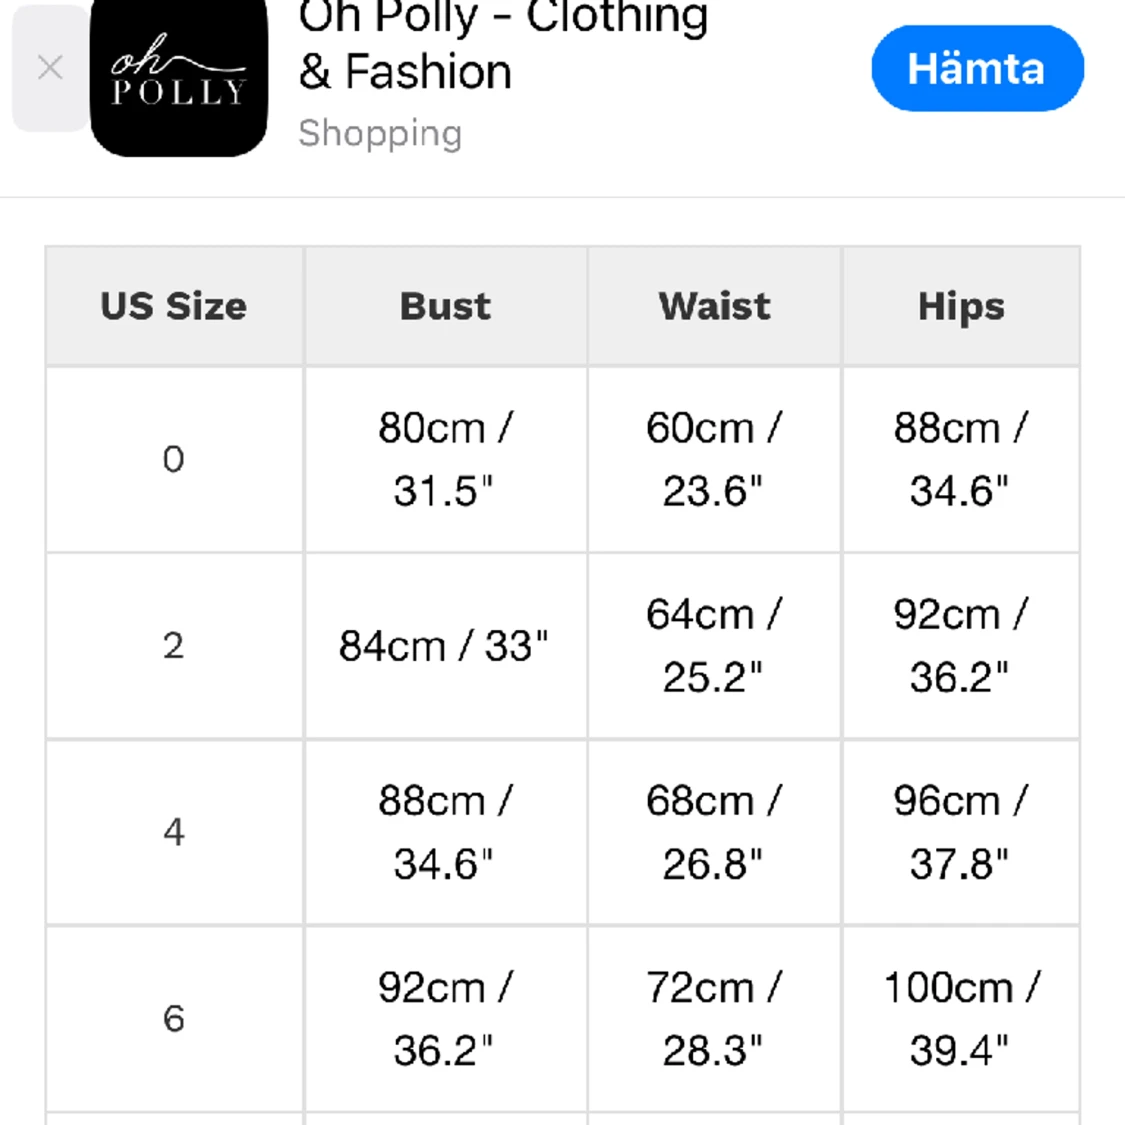
Task: Tap the 92cm / 36.2" hips cell
Action: pyautogui.click(x=961, y=646)
